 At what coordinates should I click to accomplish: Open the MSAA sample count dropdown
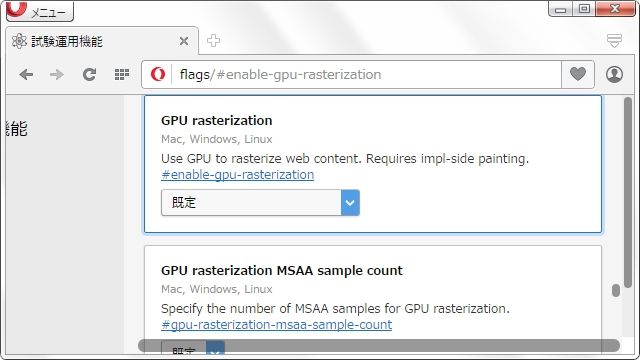(x=193, y=348)
